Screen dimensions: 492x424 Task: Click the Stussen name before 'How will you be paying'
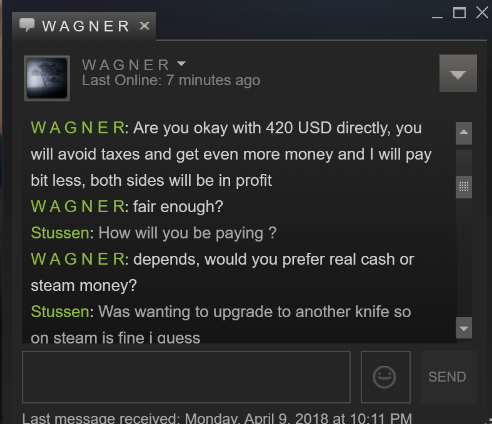click(60, 233)
